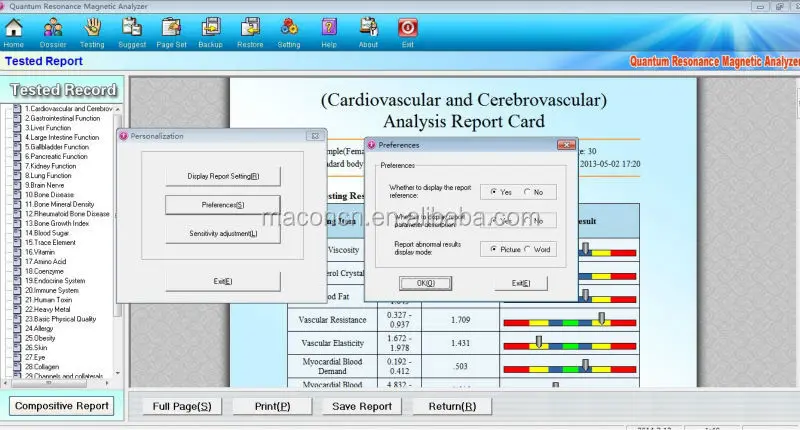Select Rheumatoid Bone Disease record

coord(67,214)
